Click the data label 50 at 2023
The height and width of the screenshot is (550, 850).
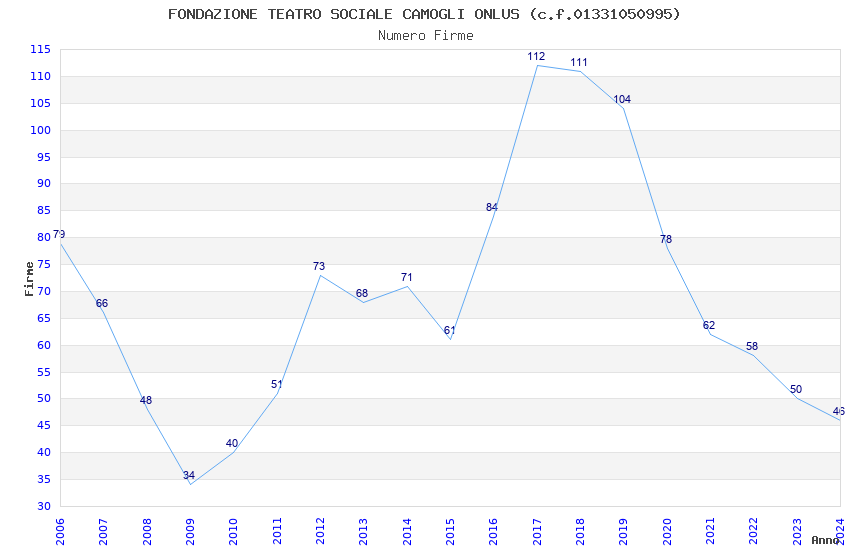click(x=796, y=389)
